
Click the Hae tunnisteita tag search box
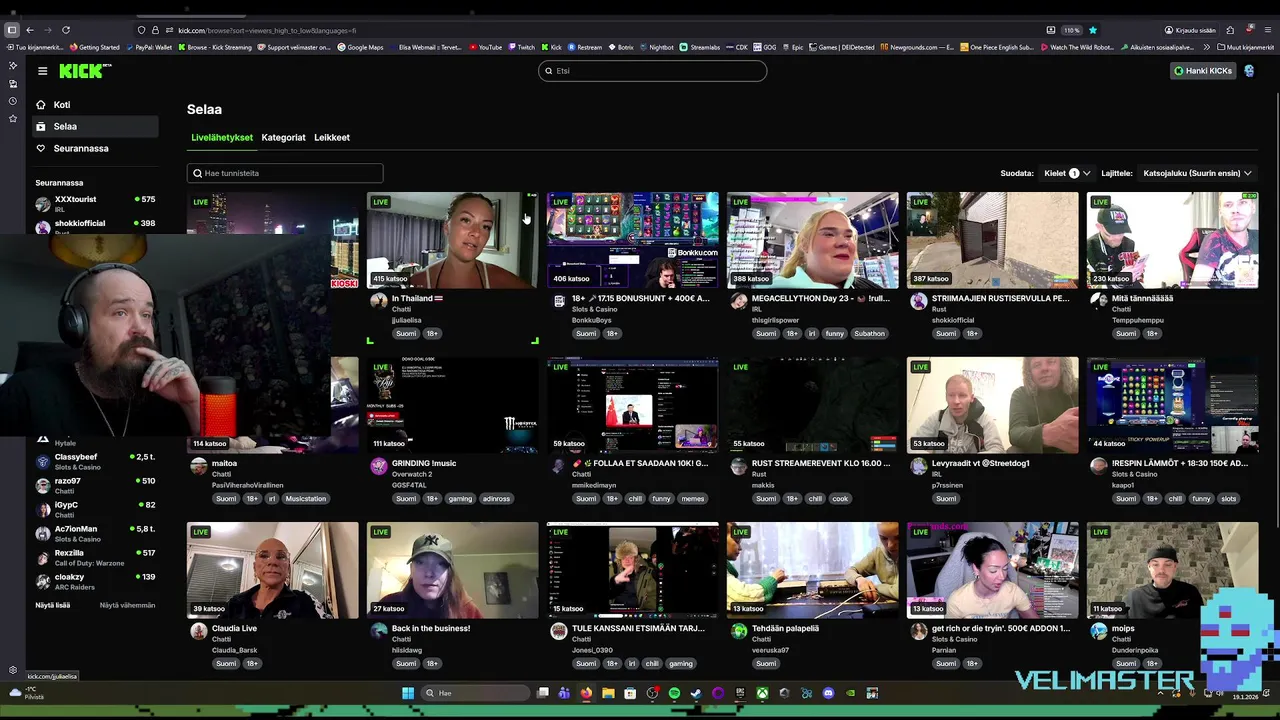(x=285, y=173)
